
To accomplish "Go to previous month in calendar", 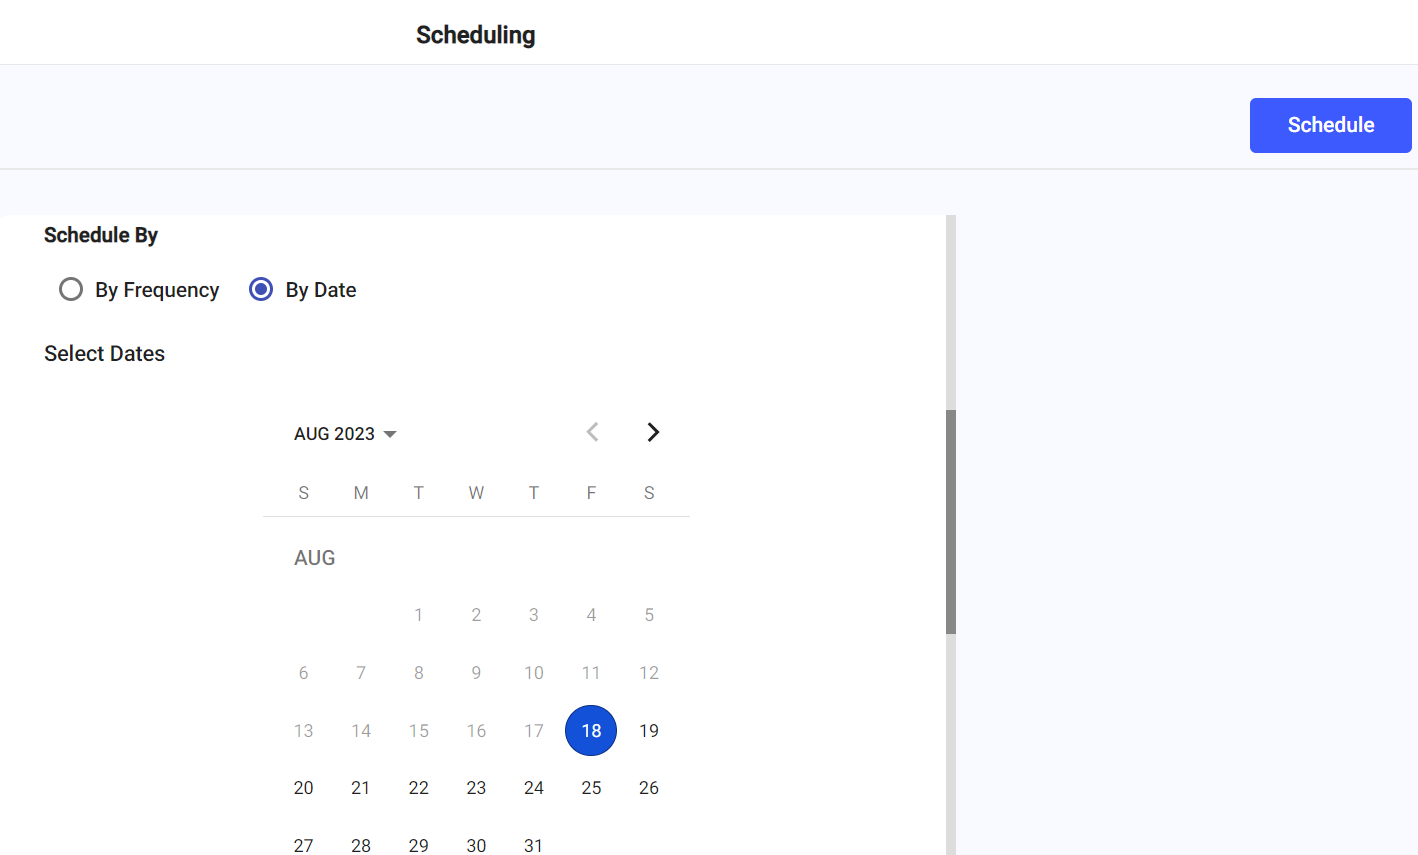I will (x=593, y=432).
